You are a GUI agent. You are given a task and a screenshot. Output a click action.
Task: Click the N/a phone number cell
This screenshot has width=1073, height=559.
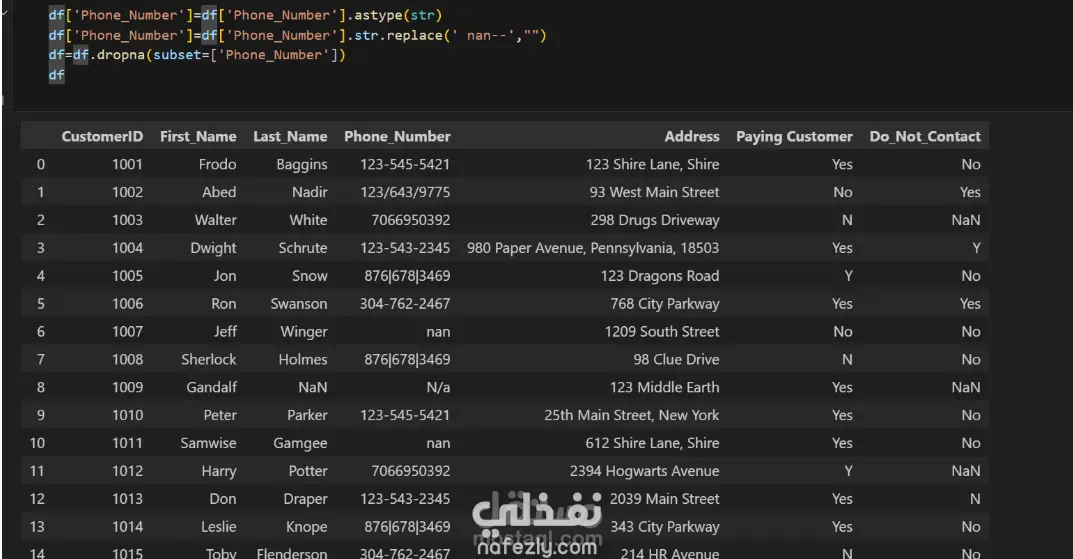[438, 387]
